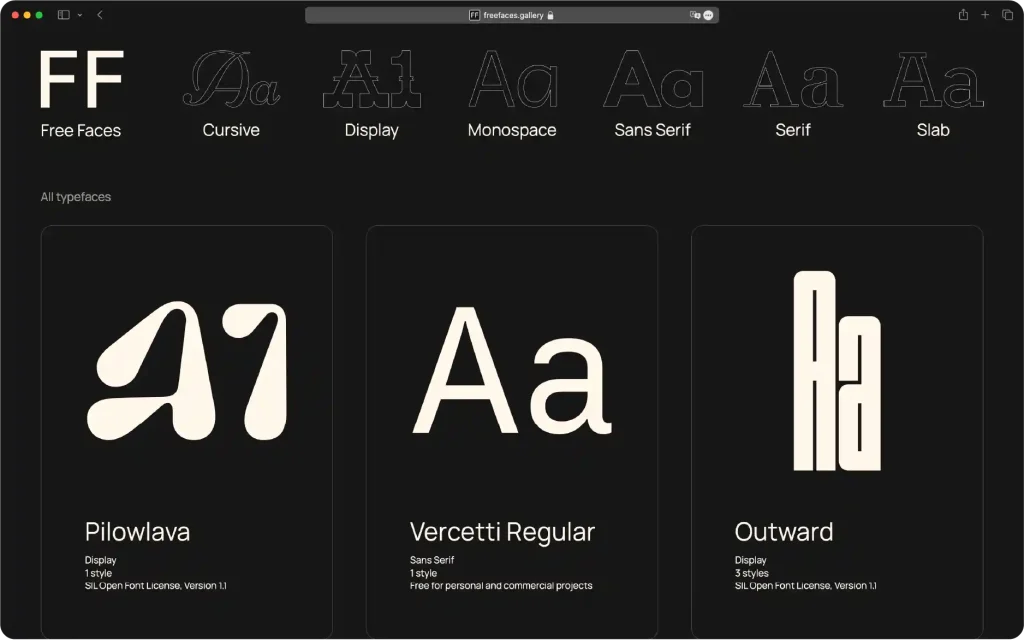Browse the Sans Serif category

click(652, 94)
